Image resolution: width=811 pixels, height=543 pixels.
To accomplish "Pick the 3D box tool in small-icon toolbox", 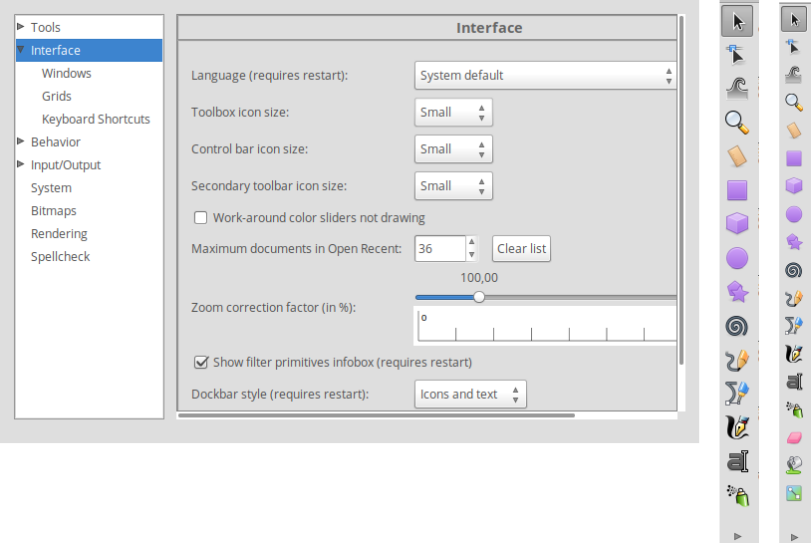I will tap(794, 186).
